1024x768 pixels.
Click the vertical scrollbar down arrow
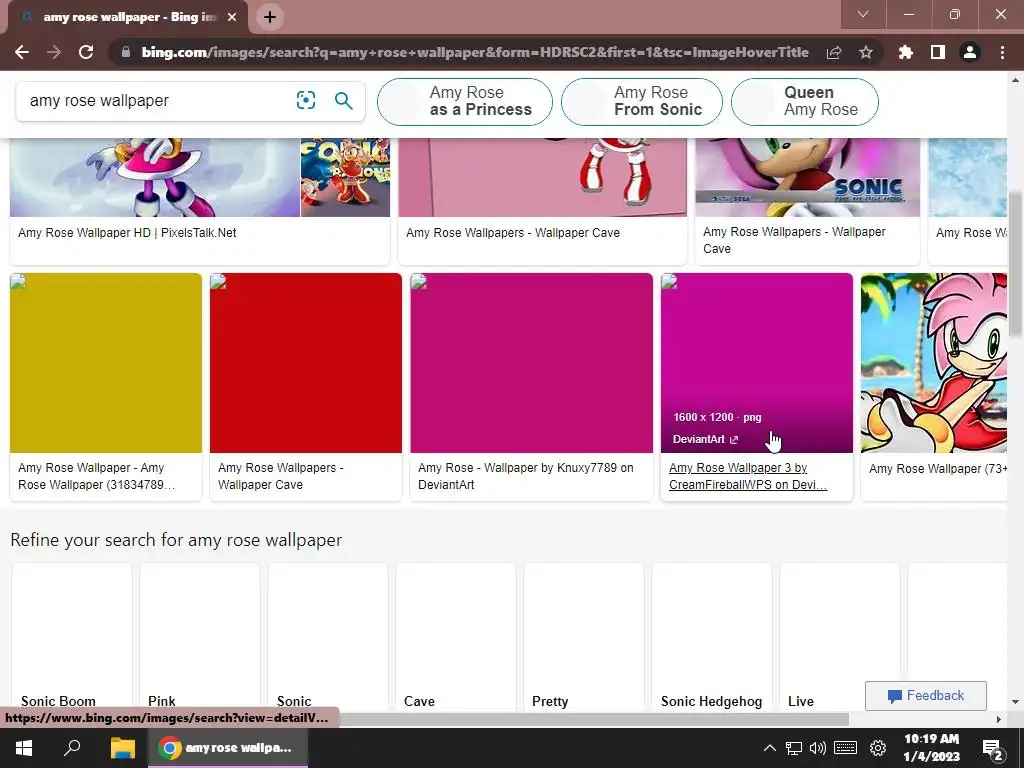coord(1016,702)
